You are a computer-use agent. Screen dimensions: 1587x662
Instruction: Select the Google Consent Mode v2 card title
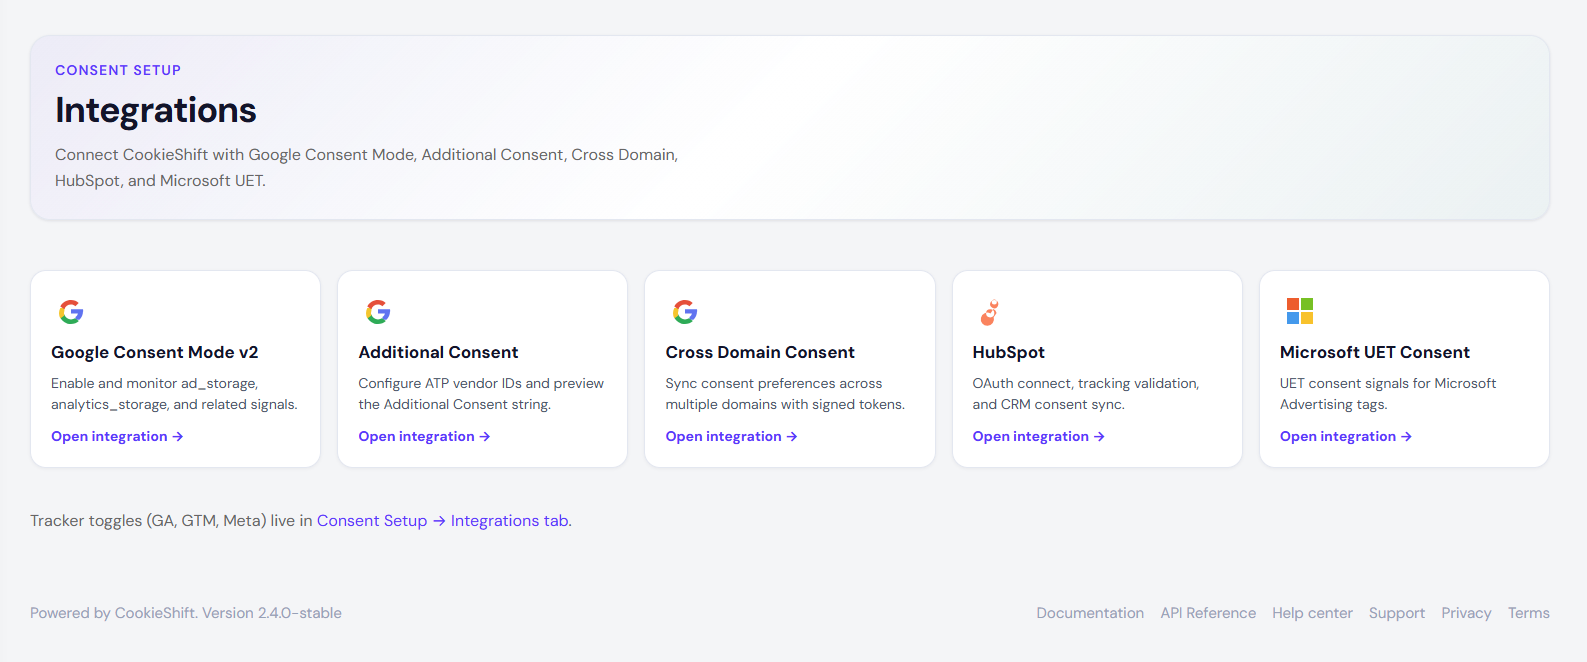[155, 352]
